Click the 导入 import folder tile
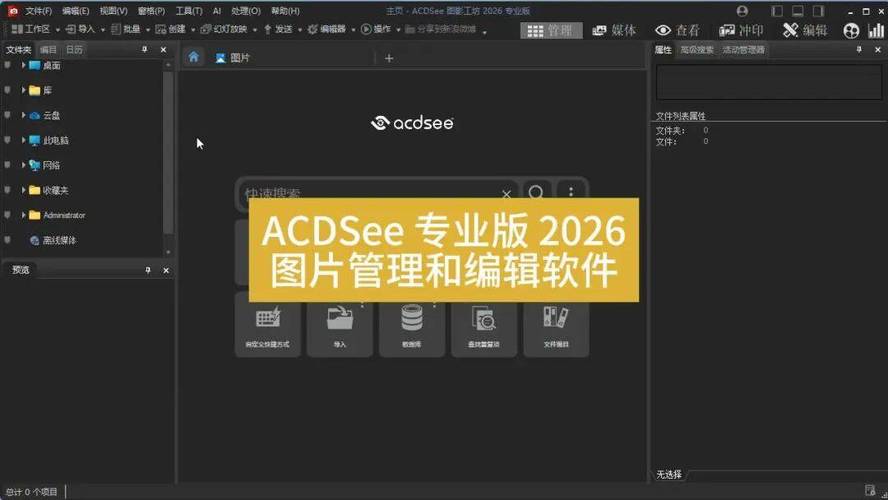The width and height of the screenshot is (888, 500). pos(340,326)
